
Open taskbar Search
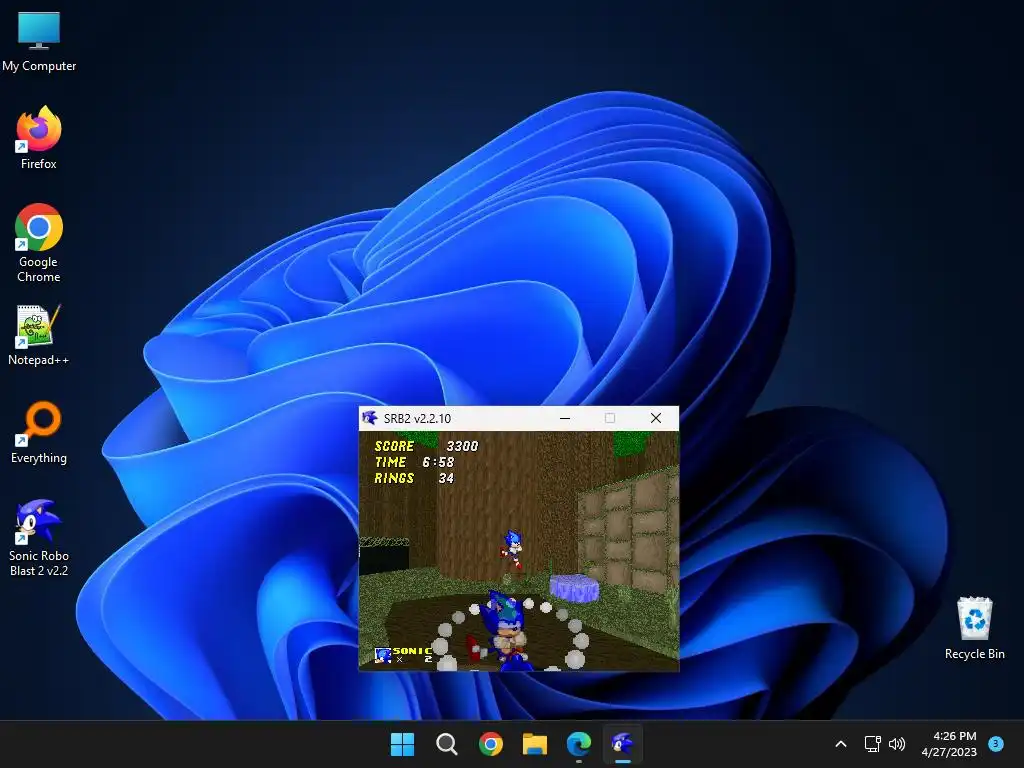447,744
